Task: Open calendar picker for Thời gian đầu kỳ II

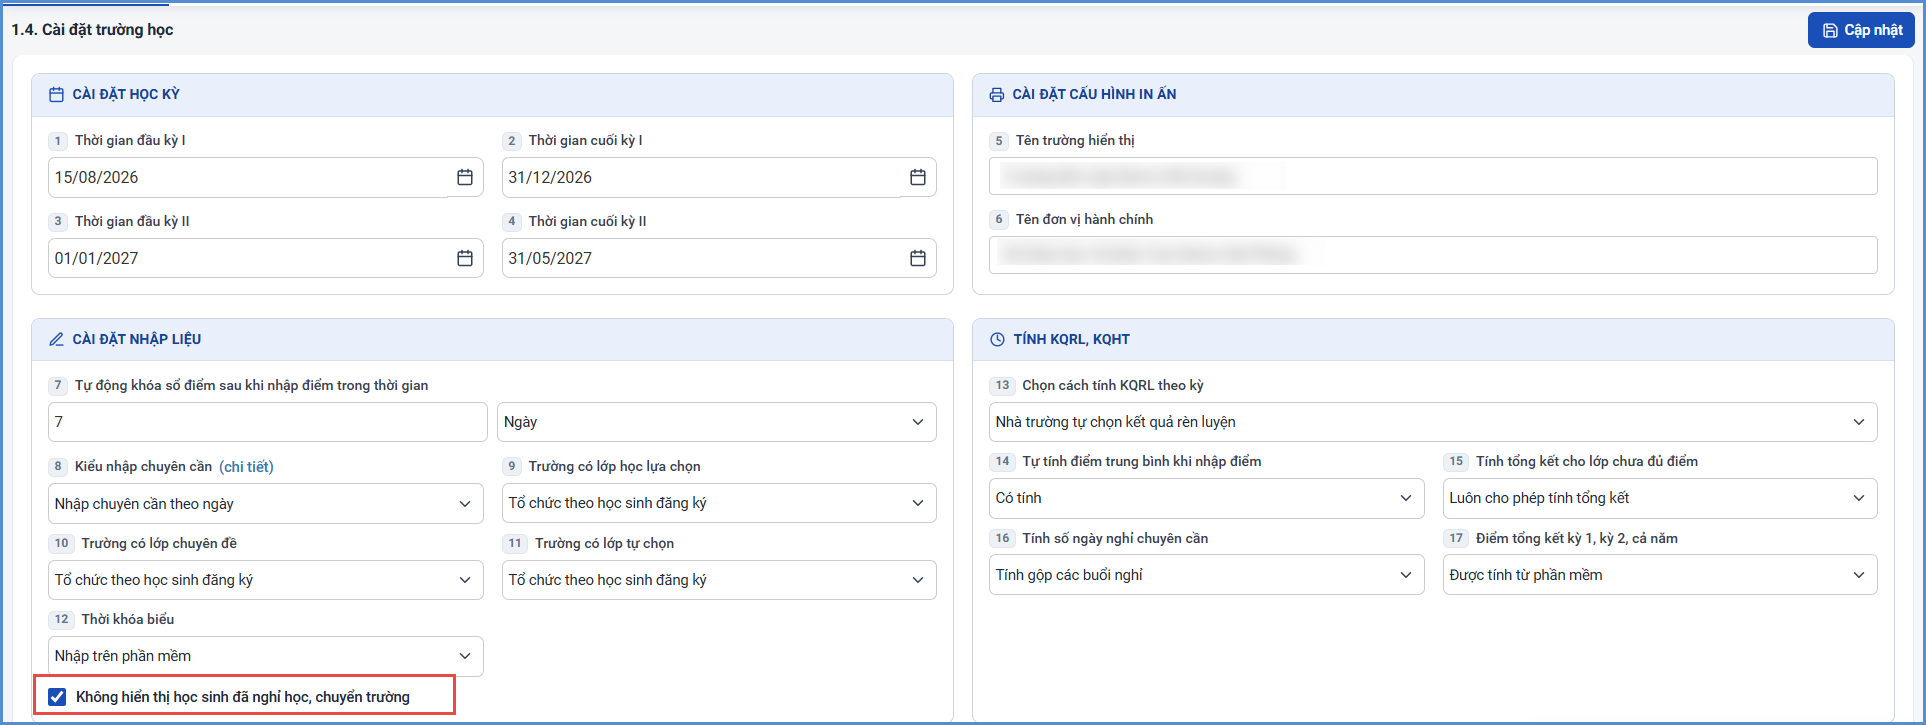Action: pos(465,258)
